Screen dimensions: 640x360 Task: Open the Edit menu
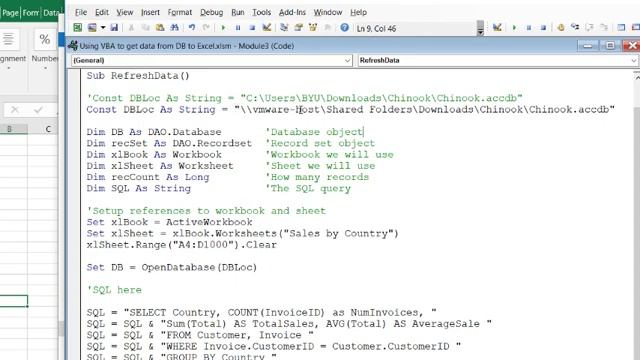click(x=102, y=12)
